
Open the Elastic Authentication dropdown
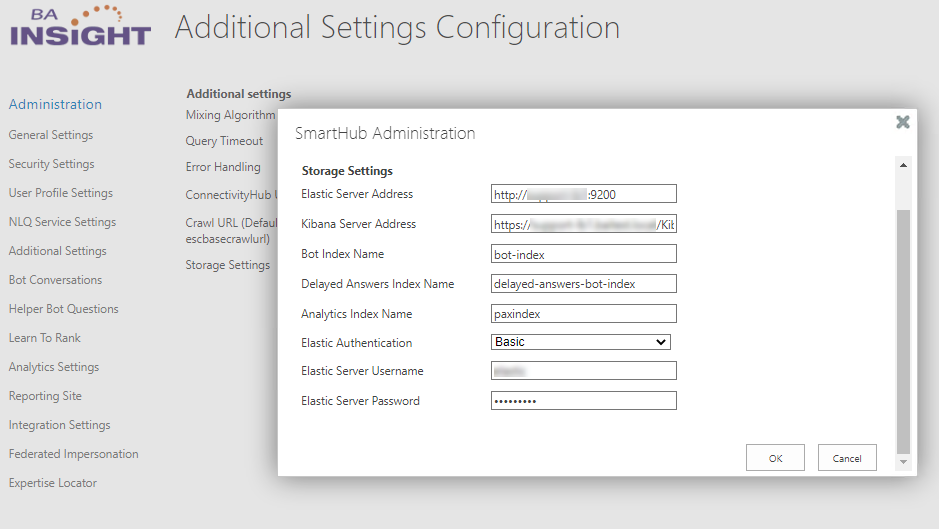click(x=580, y=342)
